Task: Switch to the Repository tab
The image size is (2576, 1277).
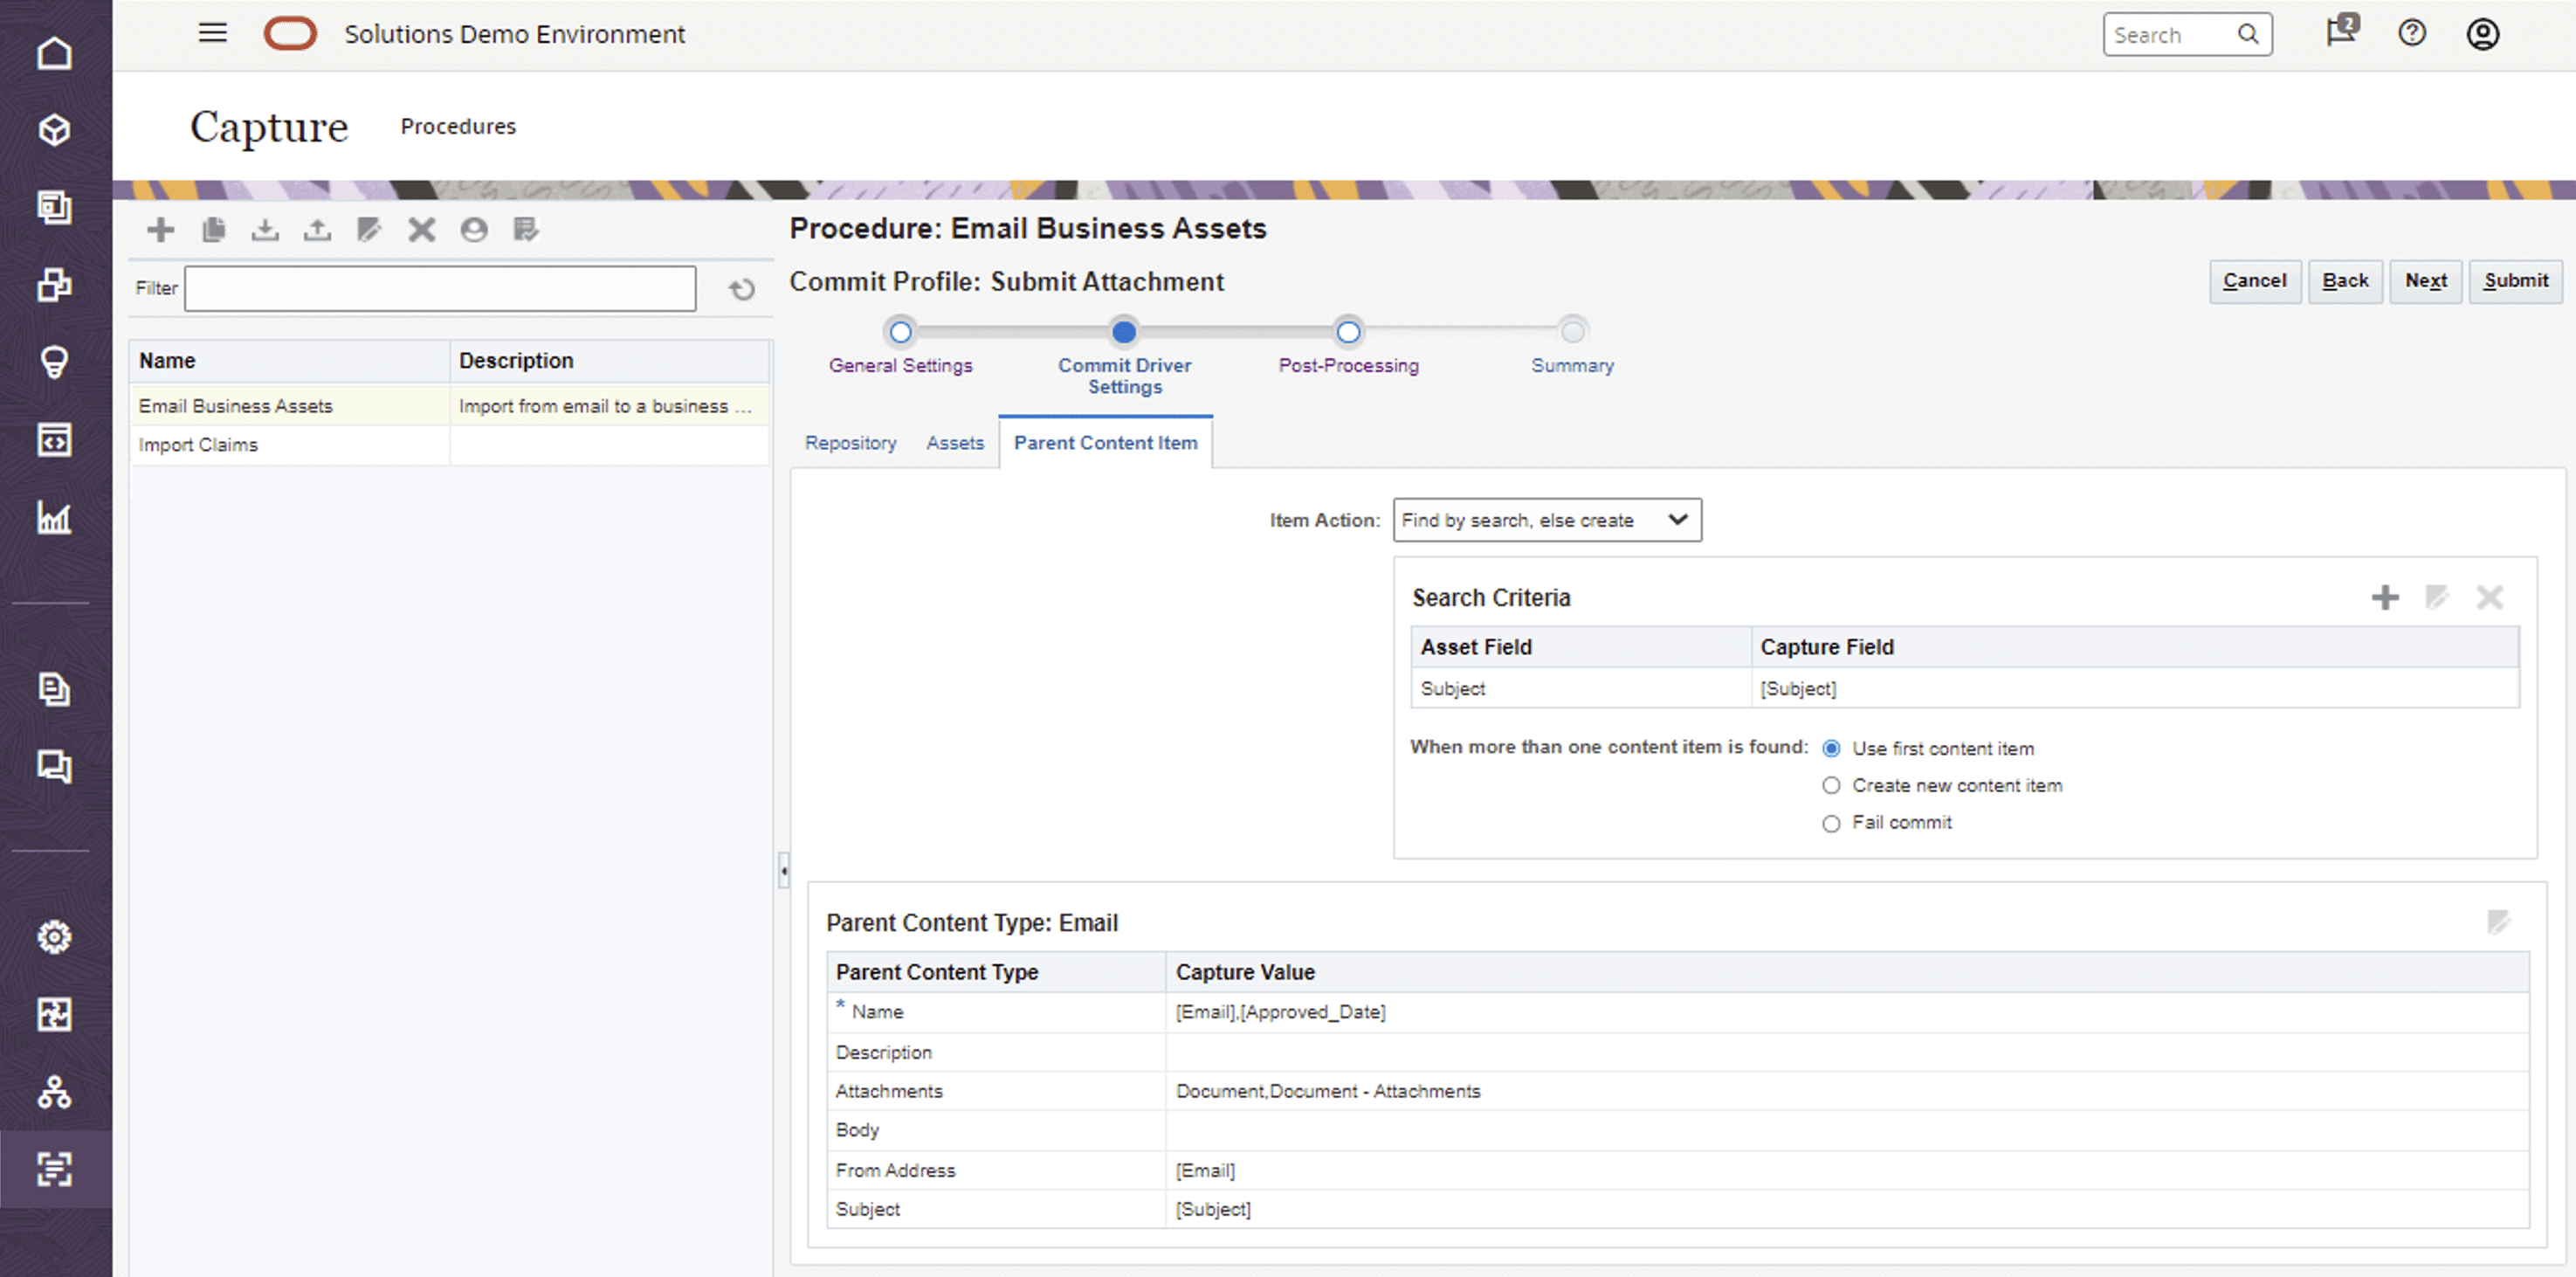Action: (x=850, y=443)
